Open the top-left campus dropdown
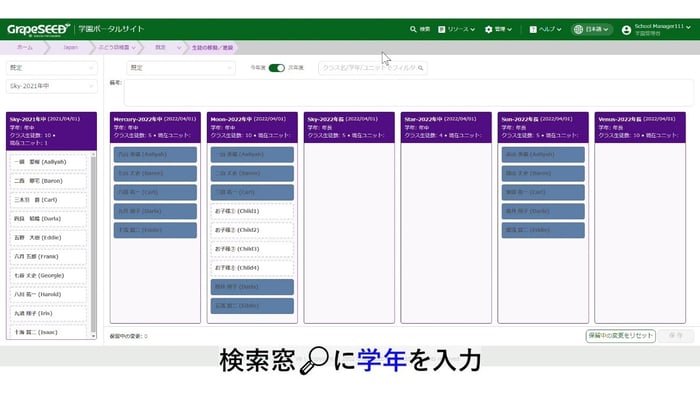700x393 pixels. (51, 67)
